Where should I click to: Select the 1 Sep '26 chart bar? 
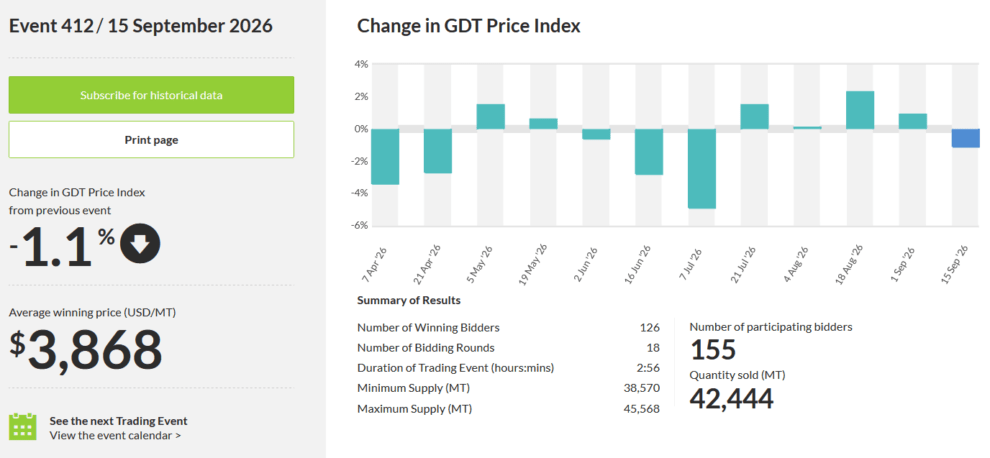[913, 121]
